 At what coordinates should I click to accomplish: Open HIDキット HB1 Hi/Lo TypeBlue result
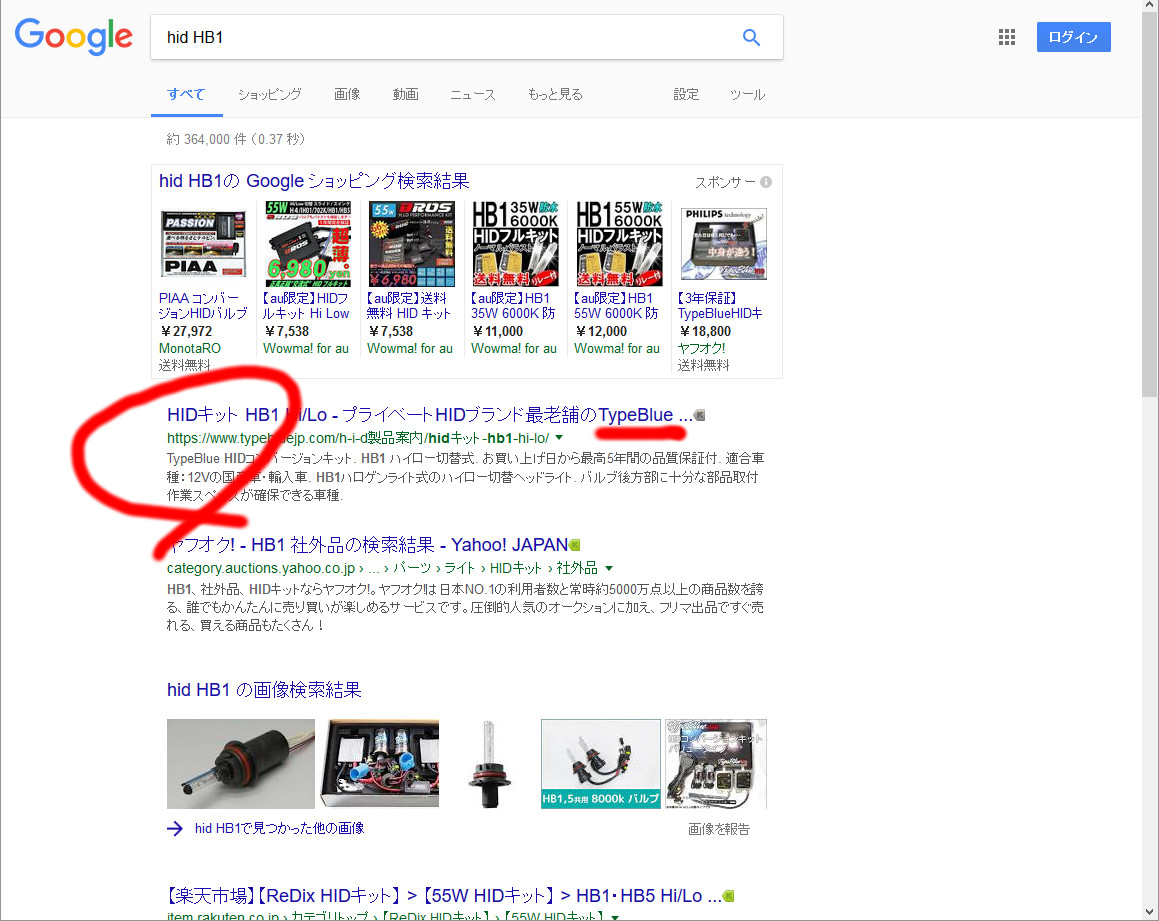(x=429, y=415)
